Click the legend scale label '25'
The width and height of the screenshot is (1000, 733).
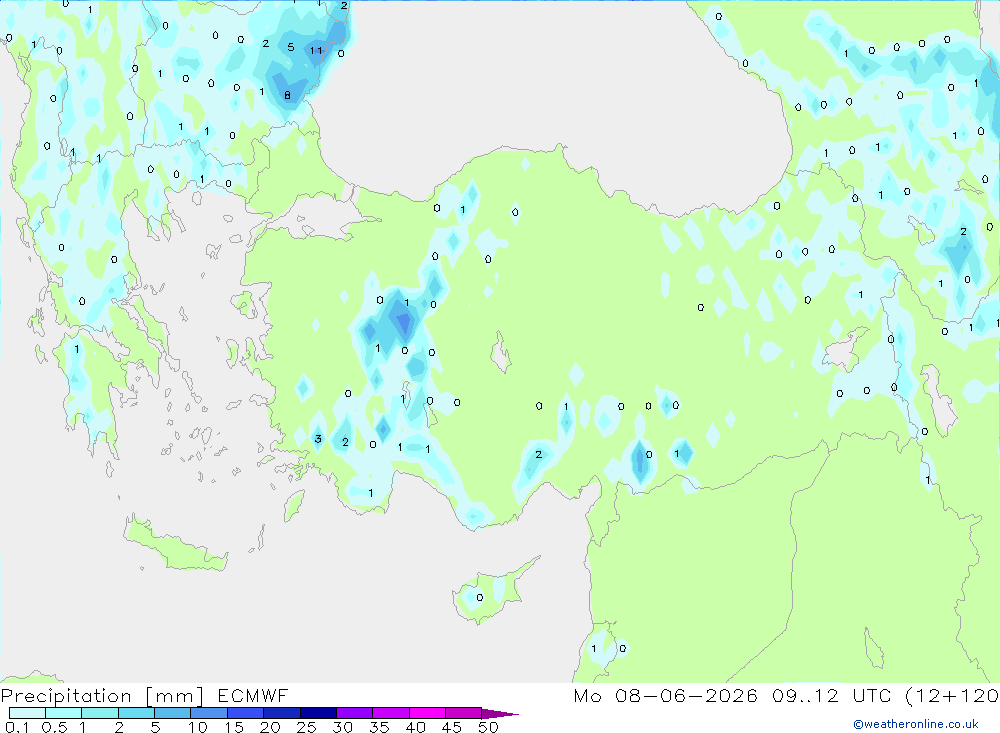(x=307, y=727)
